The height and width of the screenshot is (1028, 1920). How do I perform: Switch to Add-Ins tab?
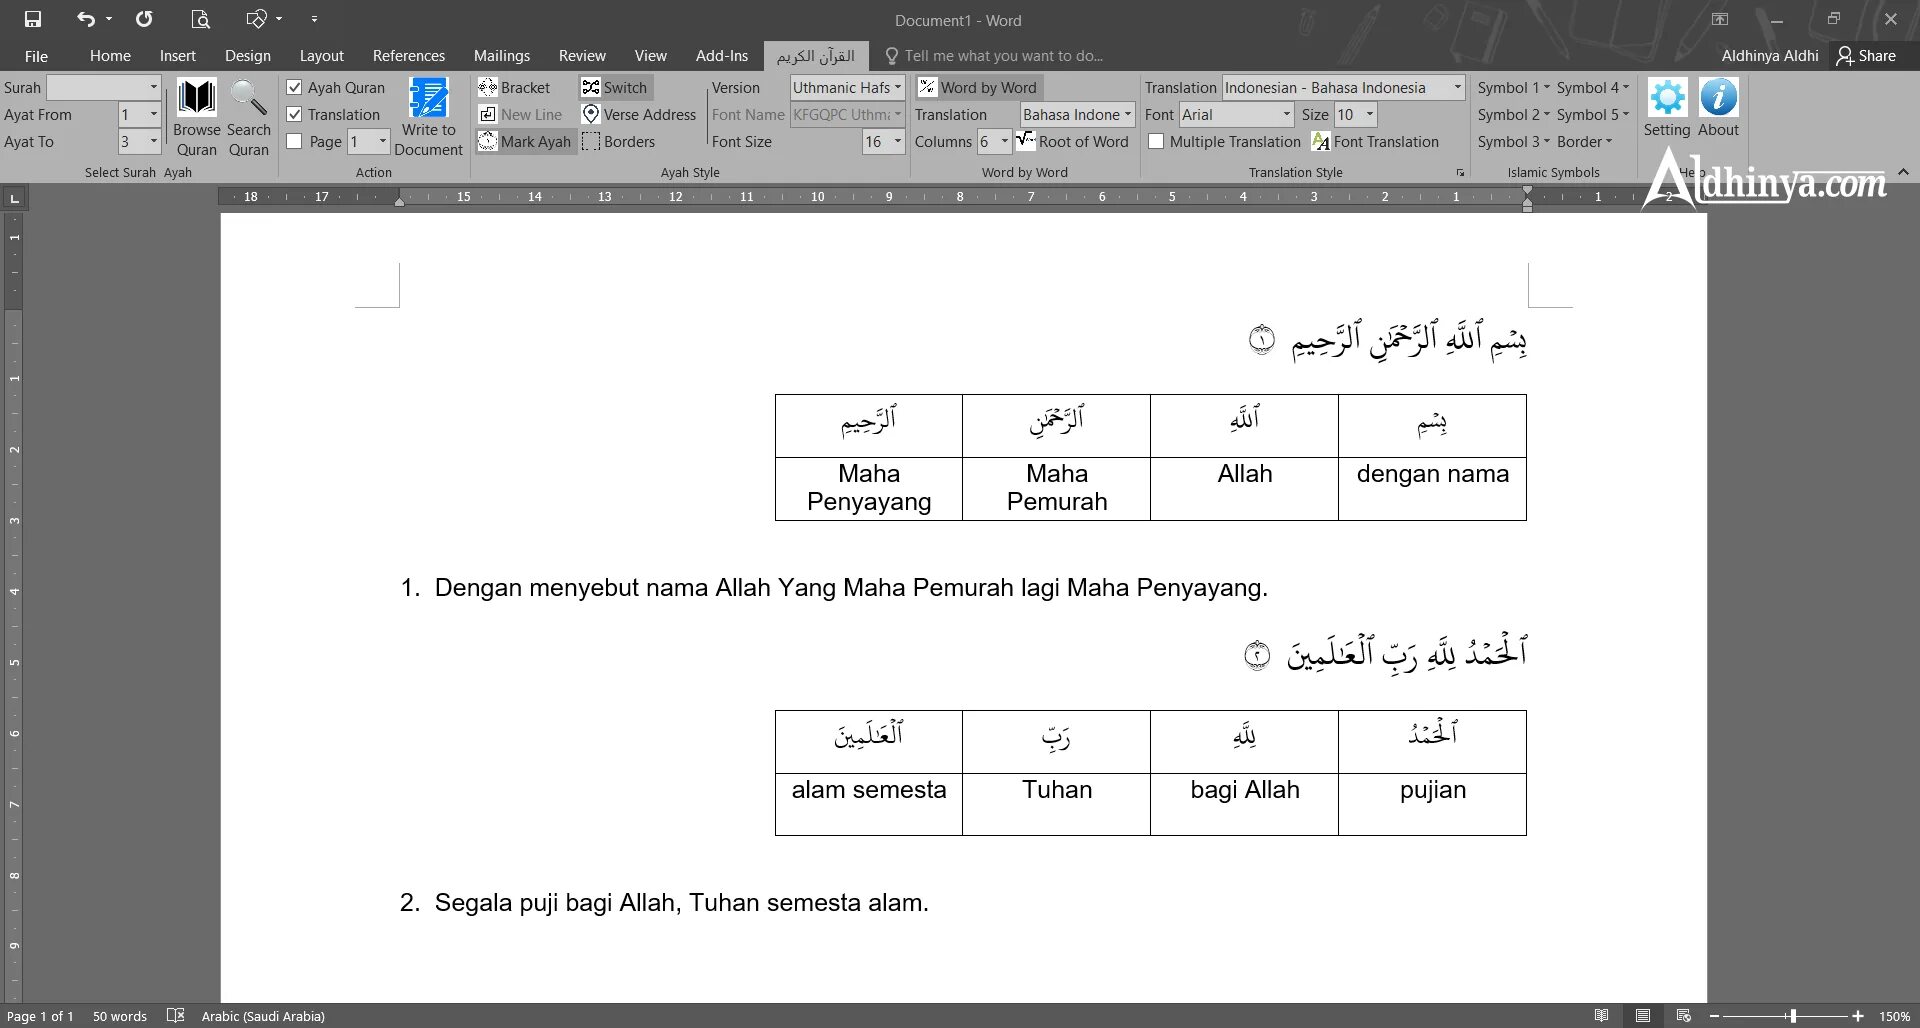(721, 56)
